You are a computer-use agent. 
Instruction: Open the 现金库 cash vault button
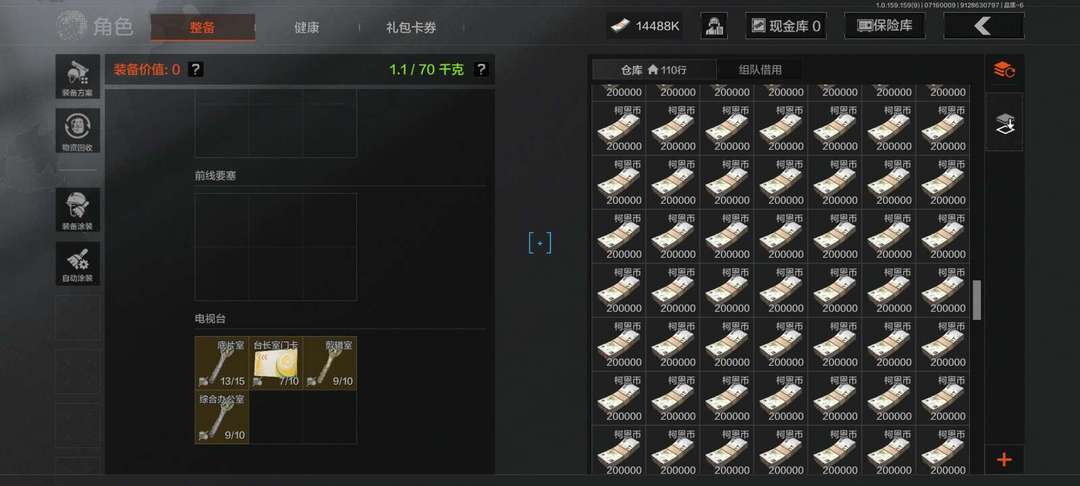coord(786,26)
